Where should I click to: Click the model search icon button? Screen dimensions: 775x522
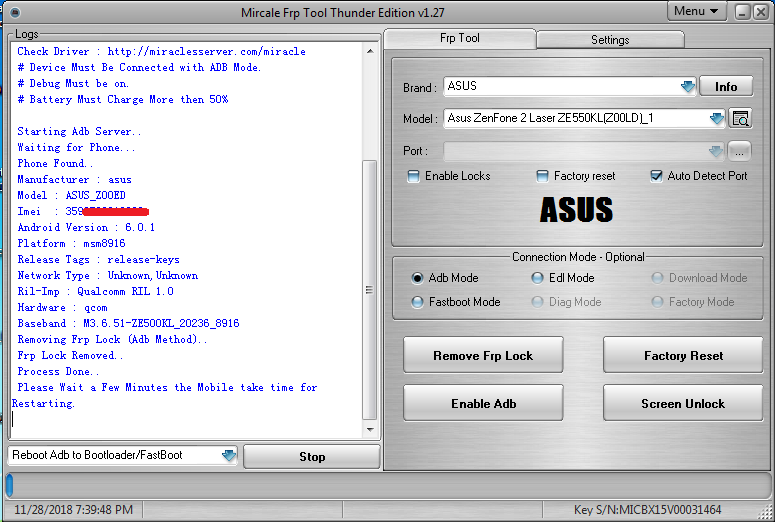[740, 119]
